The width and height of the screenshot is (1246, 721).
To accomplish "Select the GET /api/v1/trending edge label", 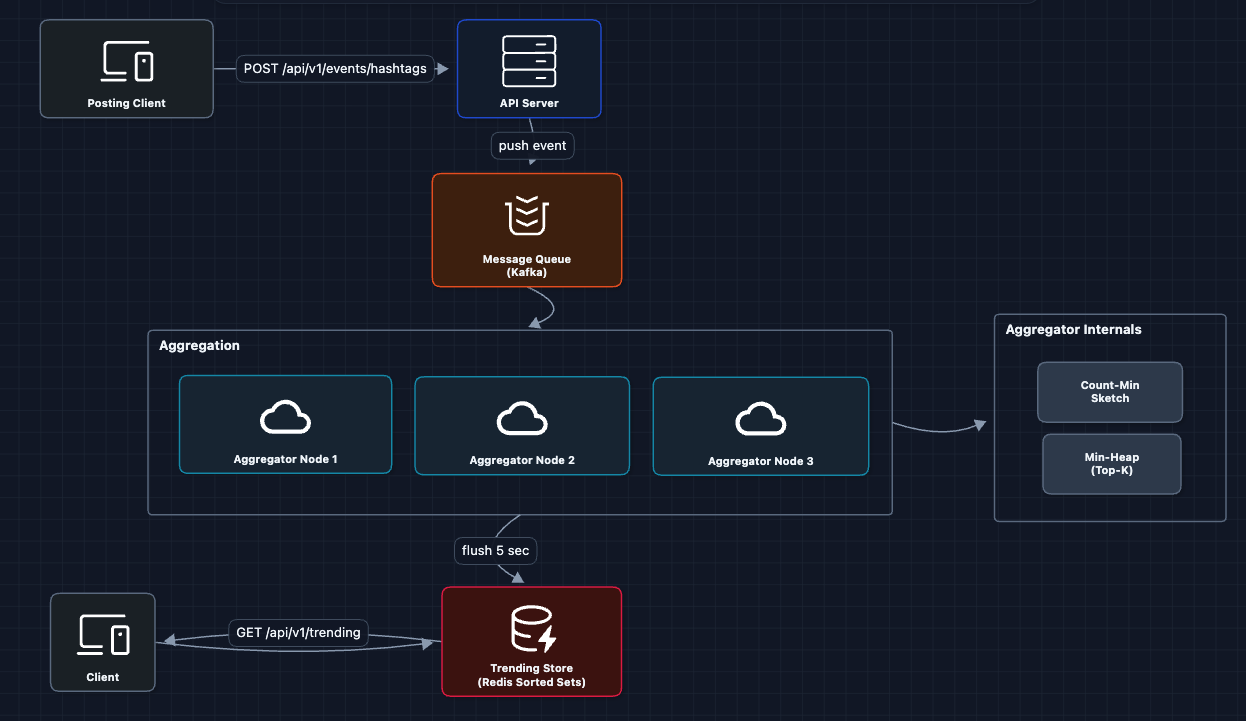I will pyautogui.click(x=298, y=632).
